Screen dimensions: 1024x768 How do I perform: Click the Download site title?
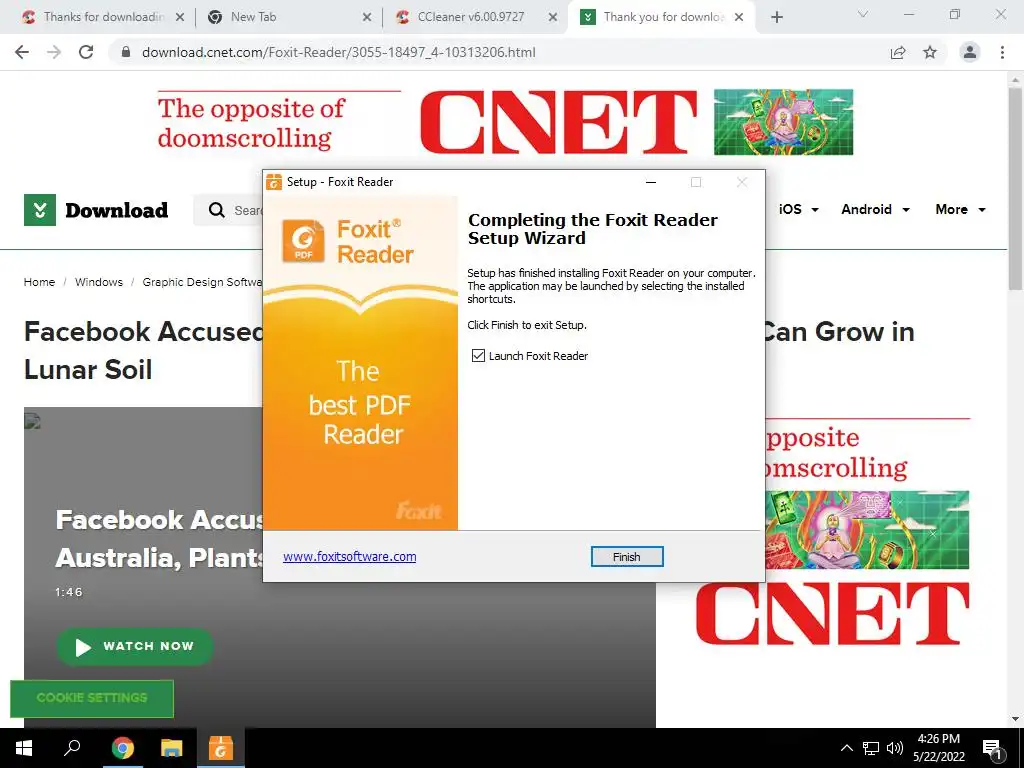point(117,210)
